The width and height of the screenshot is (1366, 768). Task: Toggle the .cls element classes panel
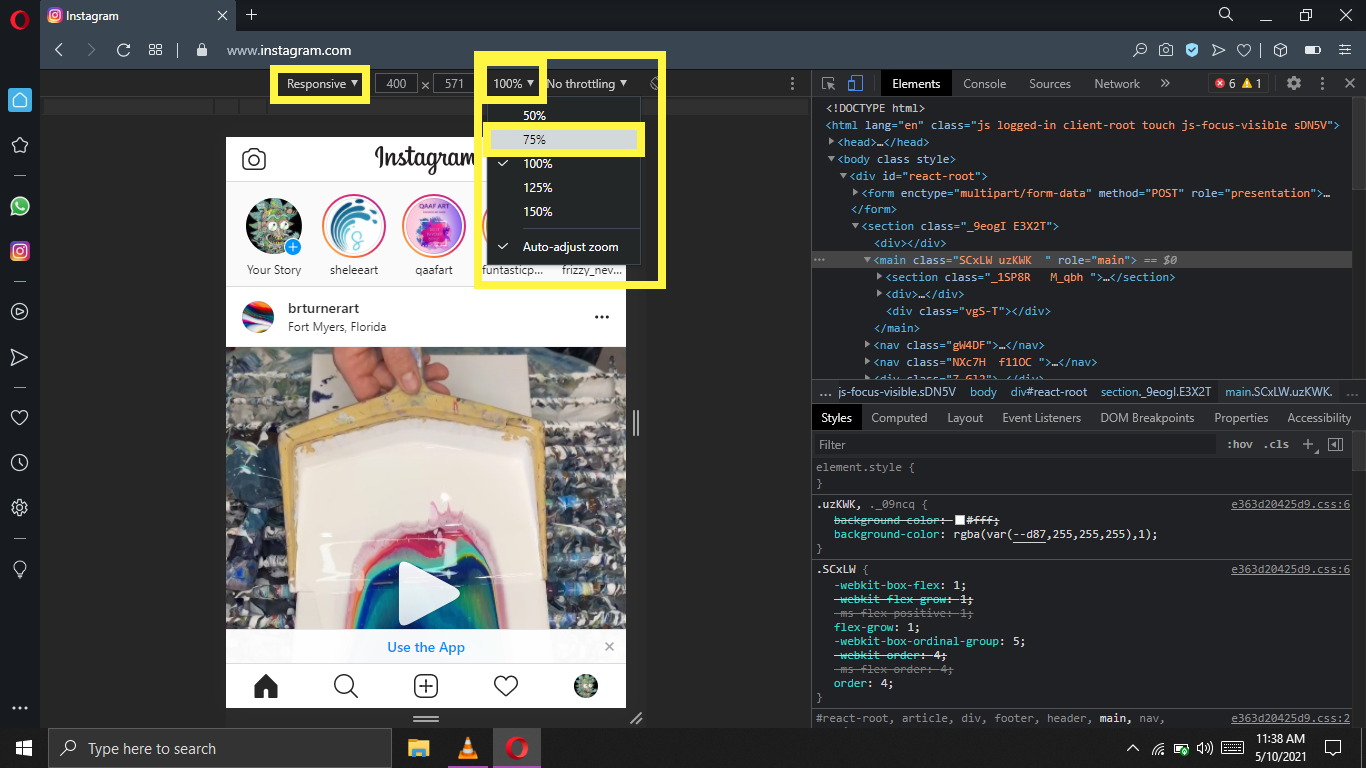[x=1278, y=444]
